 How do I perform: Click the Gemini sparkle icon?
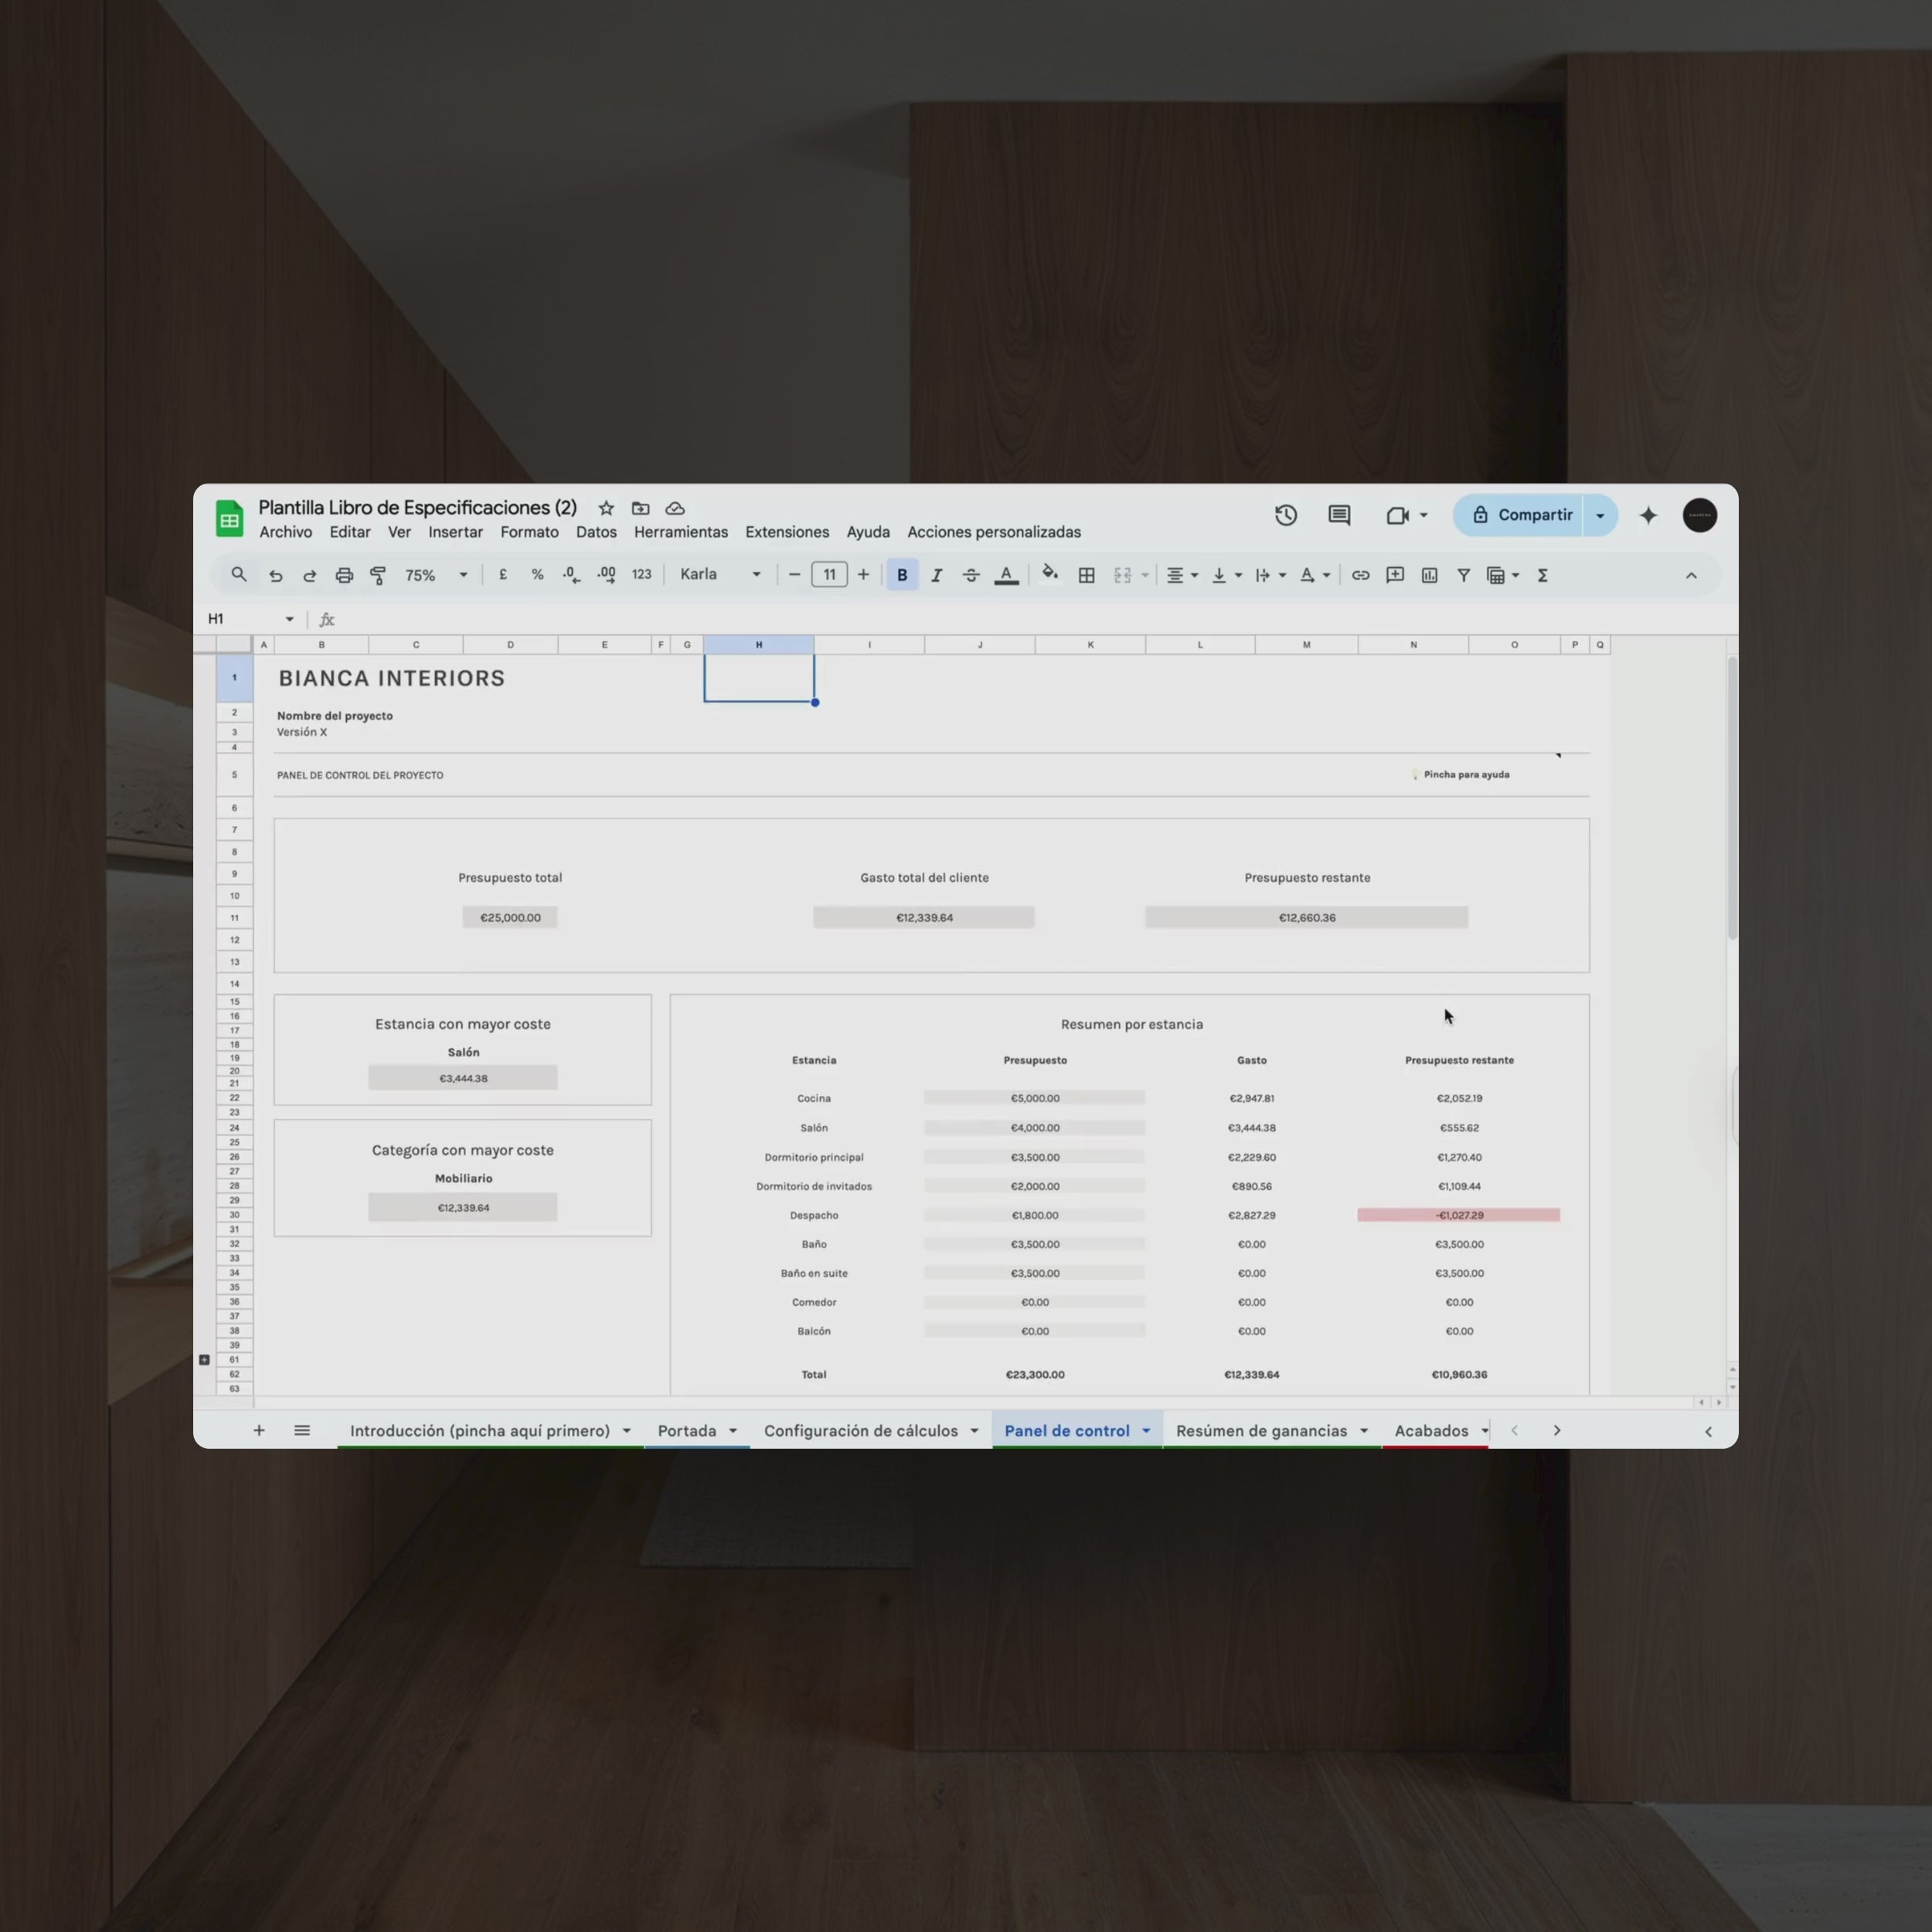point(1648,515)
